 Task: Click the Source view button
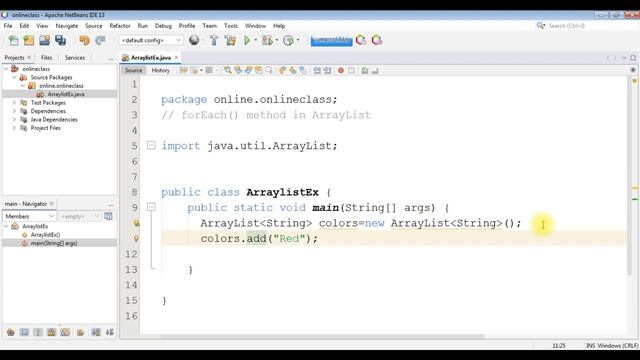pyautogui.click(x=133, y=70)
